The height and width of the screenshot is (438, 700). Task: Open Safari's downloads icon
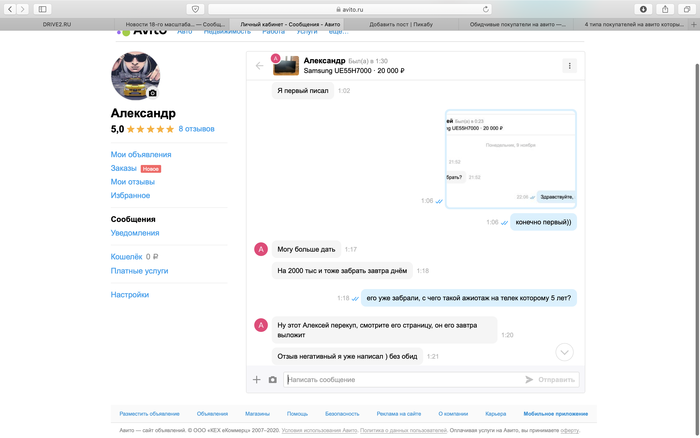643,9
